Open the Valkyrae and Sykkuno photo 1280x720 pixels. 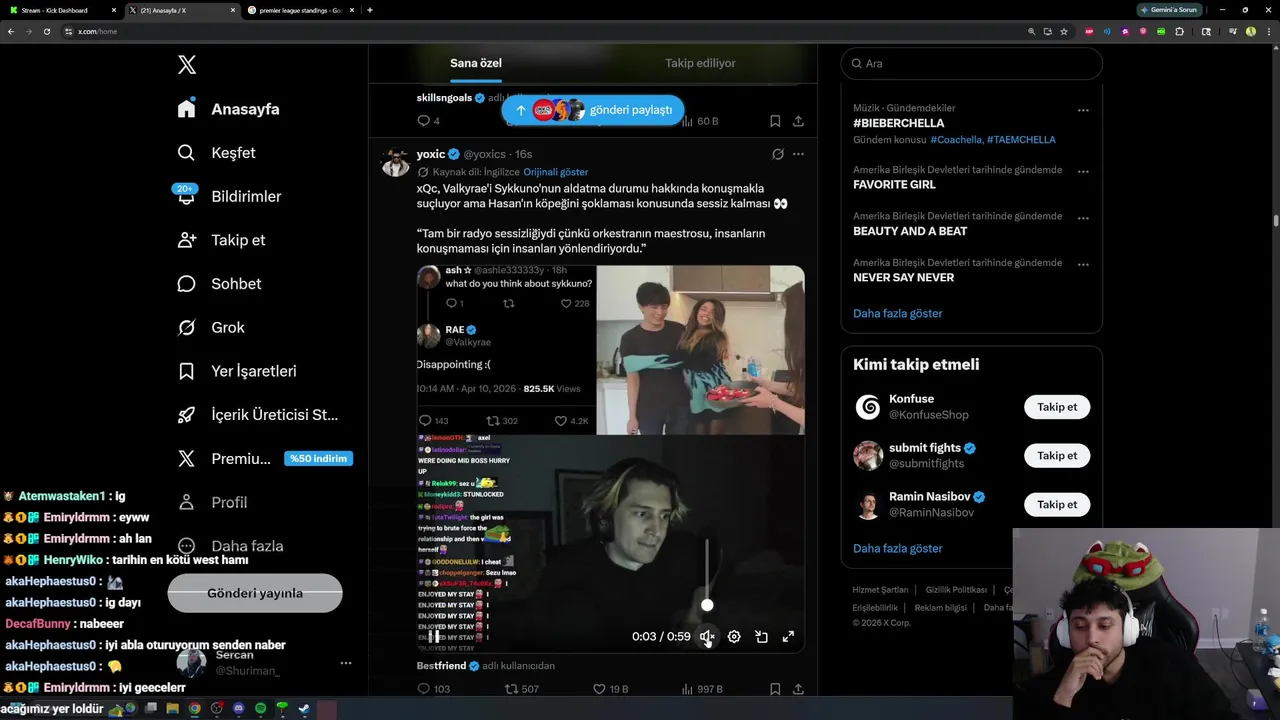tap(700, 350)
